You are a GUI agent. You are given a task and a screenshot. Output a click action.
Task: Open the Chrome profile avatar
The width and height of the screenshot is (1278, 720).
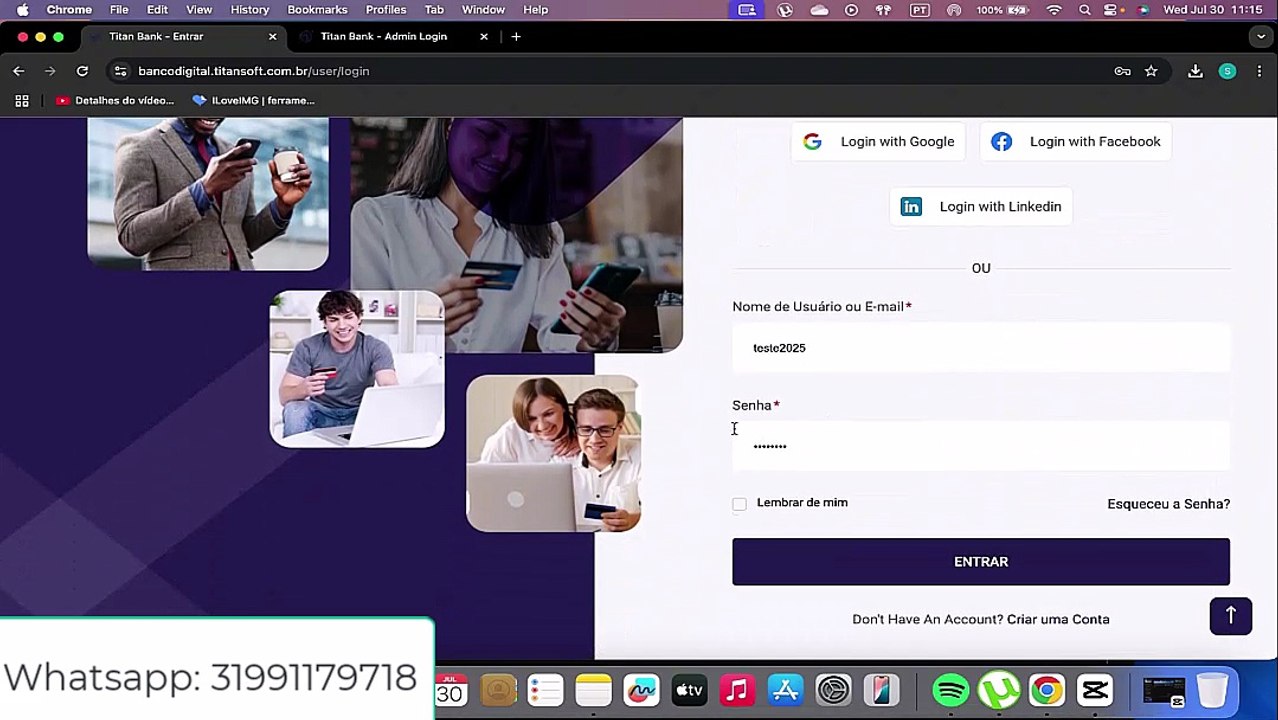pos(1227,71)
